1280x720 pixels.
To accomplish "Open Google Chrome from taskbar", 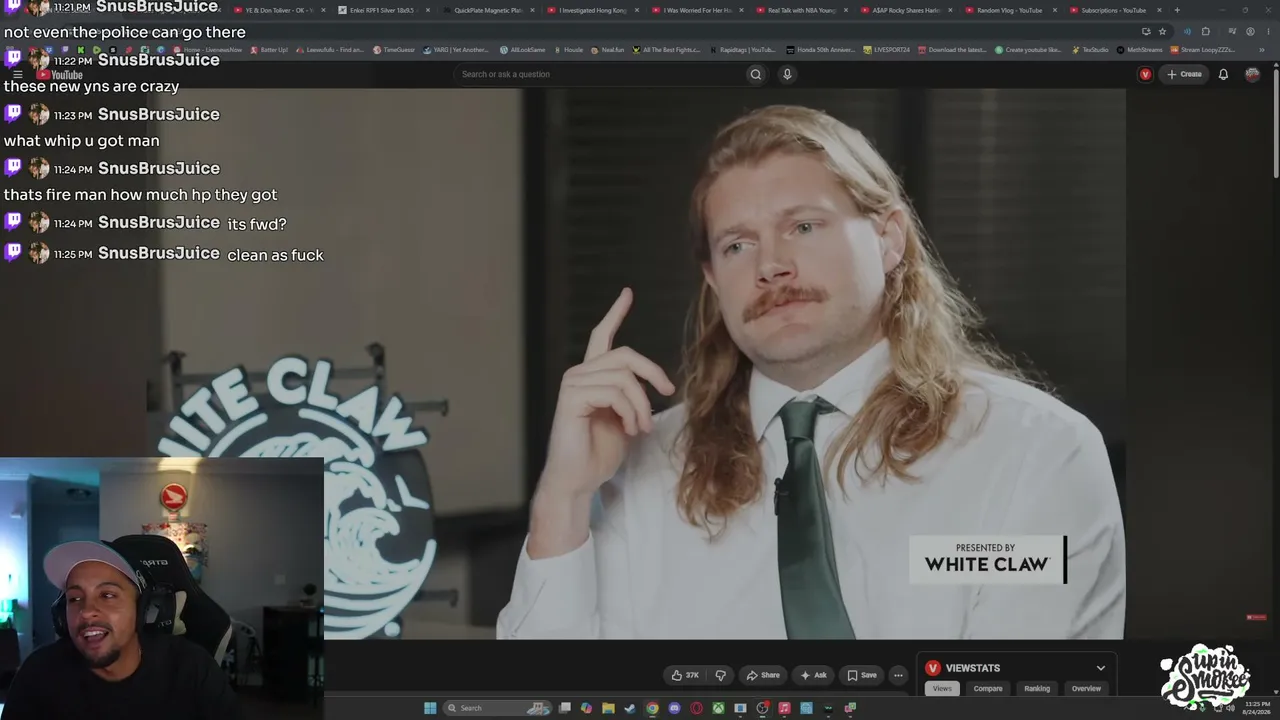I will tap(652, 708).
